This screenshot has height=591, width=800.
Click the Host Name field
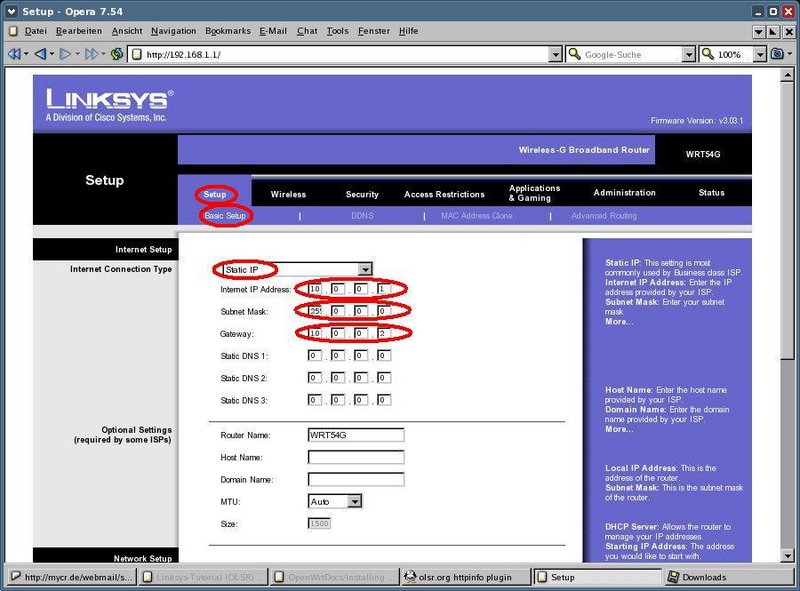[356, 457]
